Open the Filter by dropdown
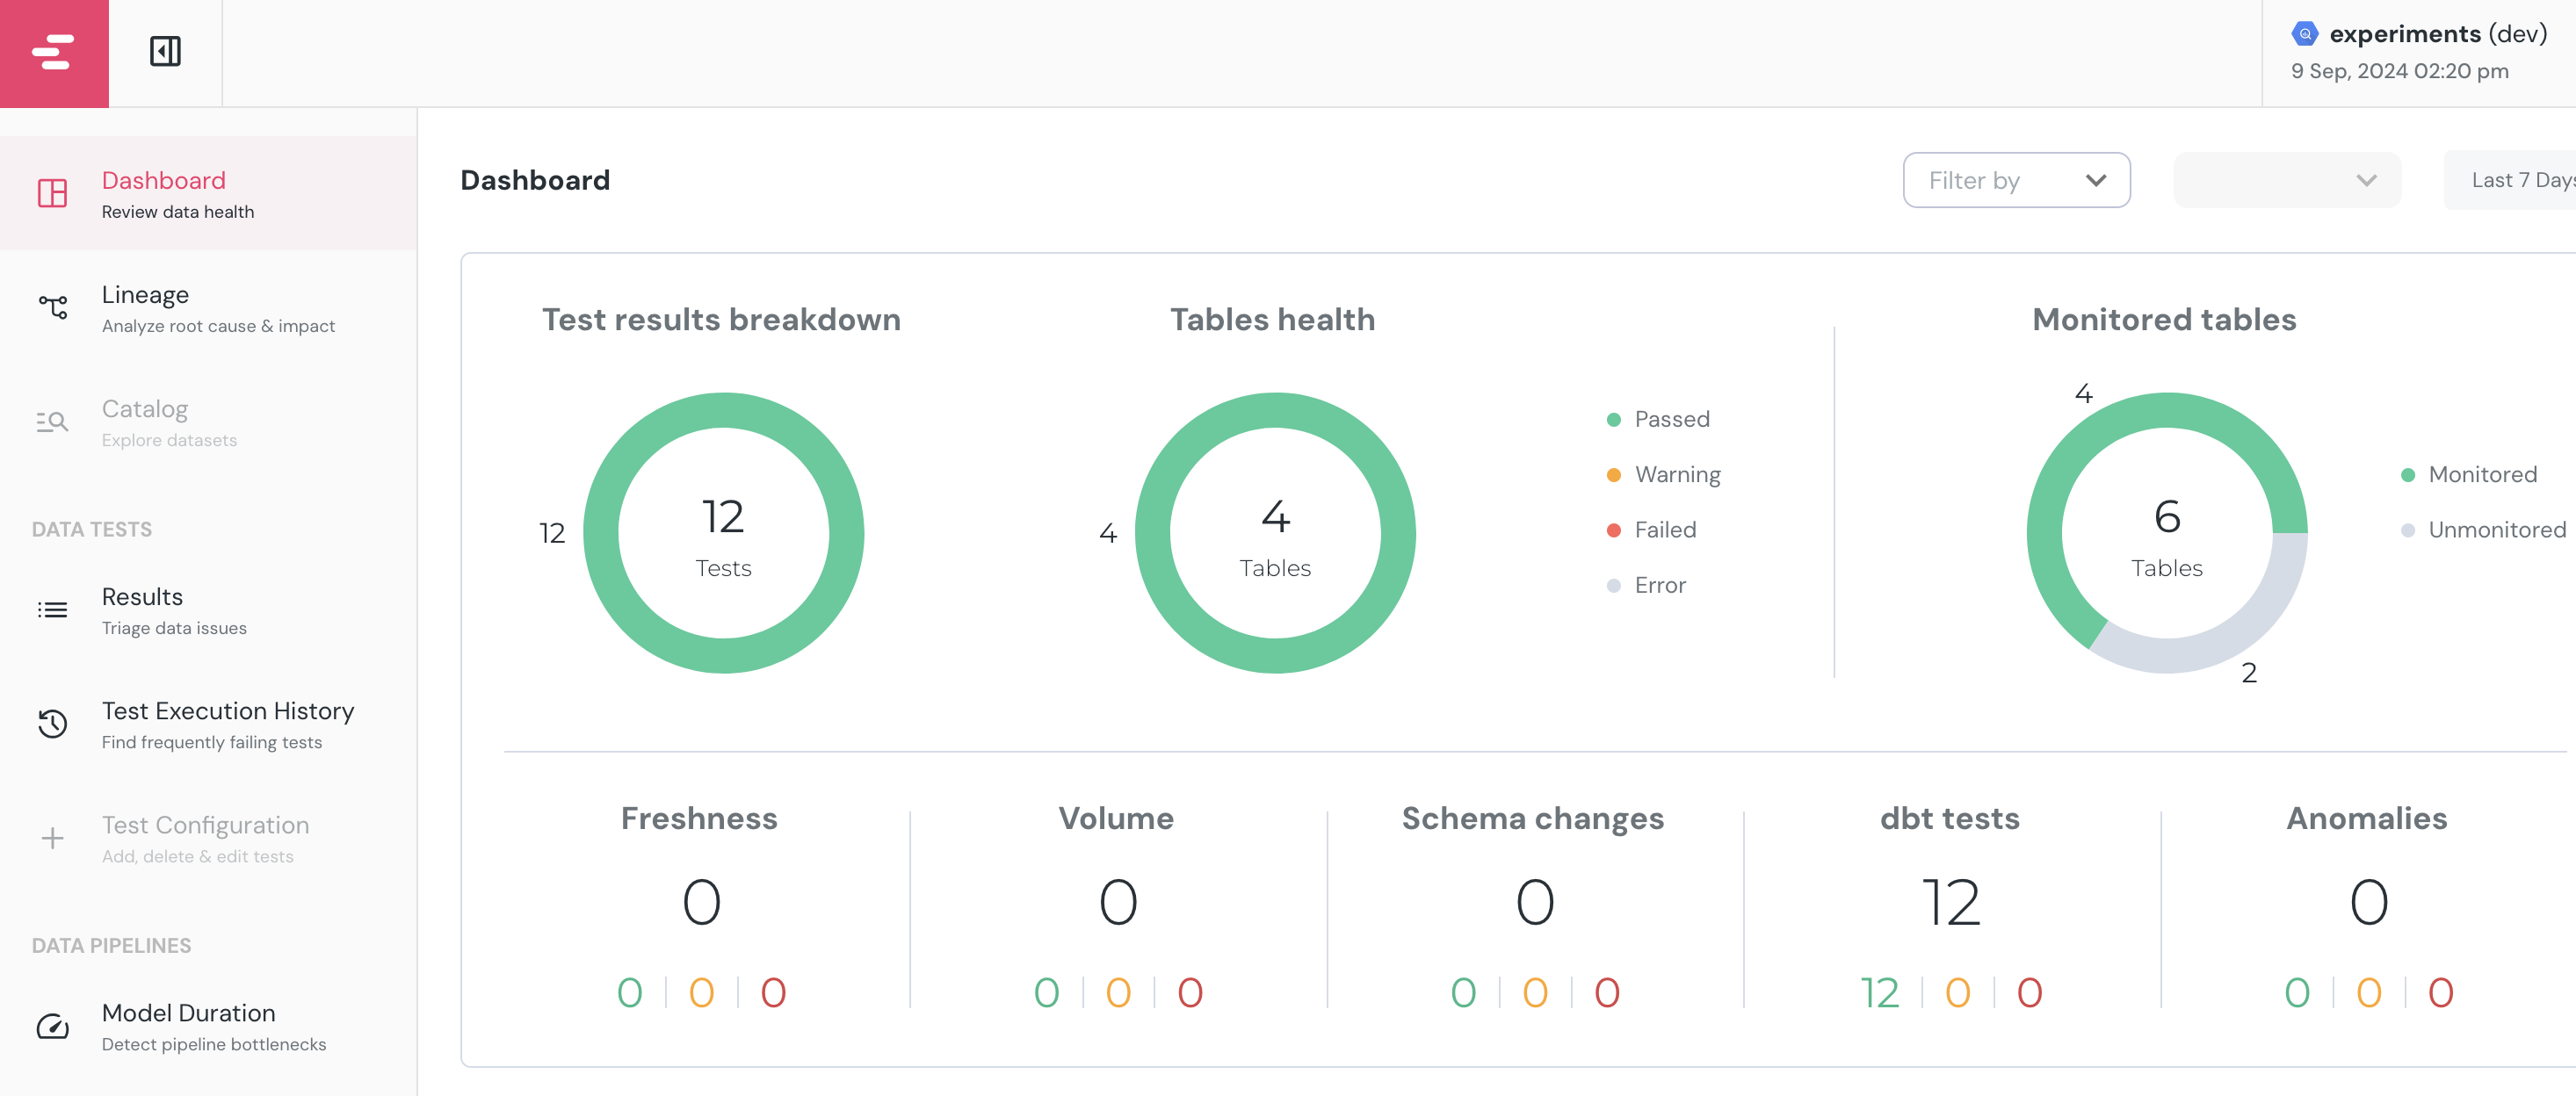Screen dimensions: 2576x1096 click(x=2016, y=180)
